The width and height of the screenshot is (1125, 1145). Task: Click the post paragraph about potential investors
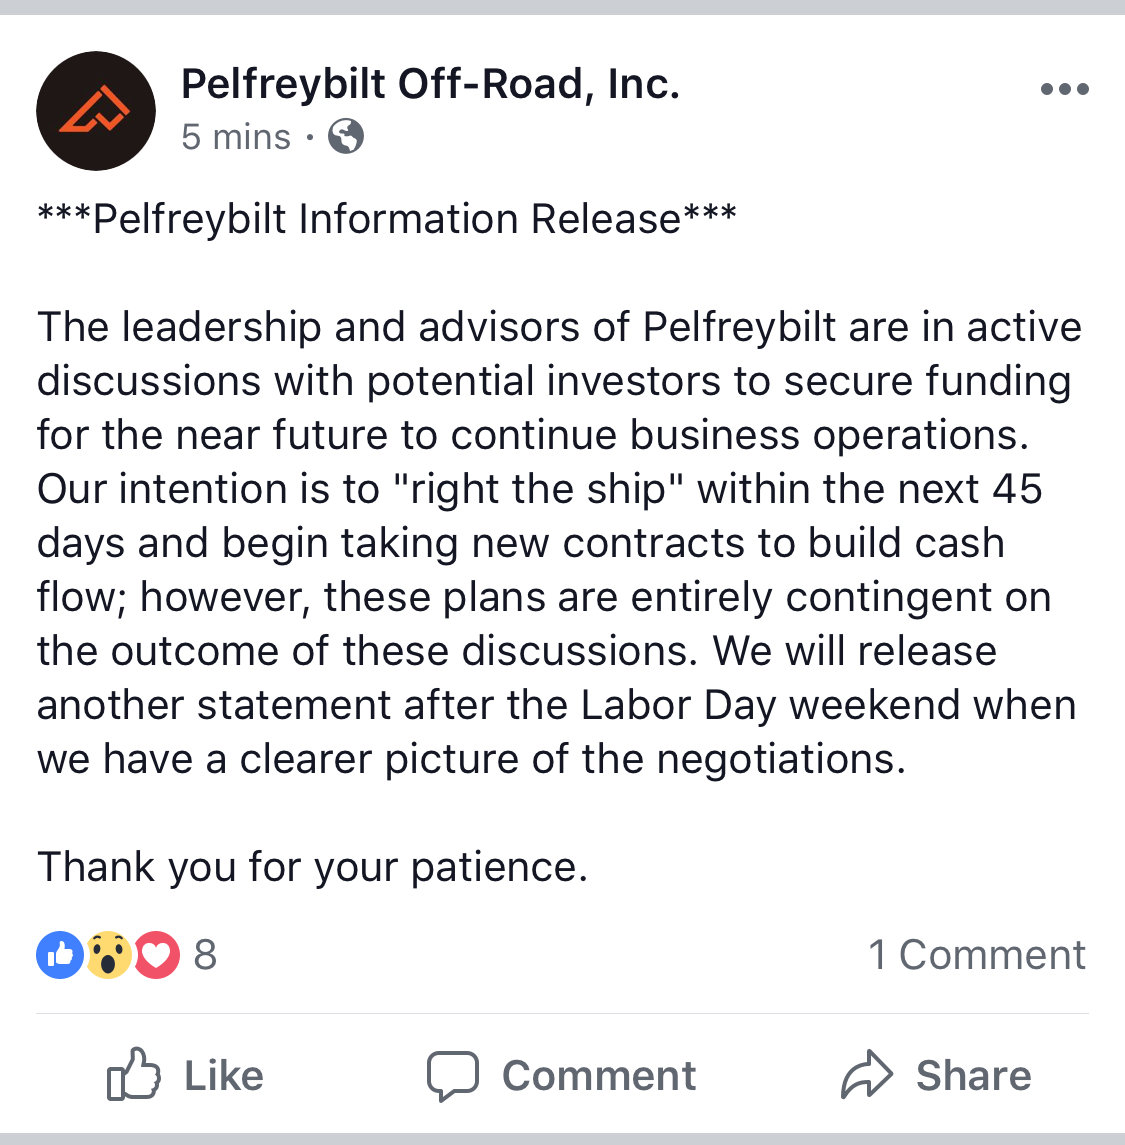pyautogui.click(x=559, y=542)
